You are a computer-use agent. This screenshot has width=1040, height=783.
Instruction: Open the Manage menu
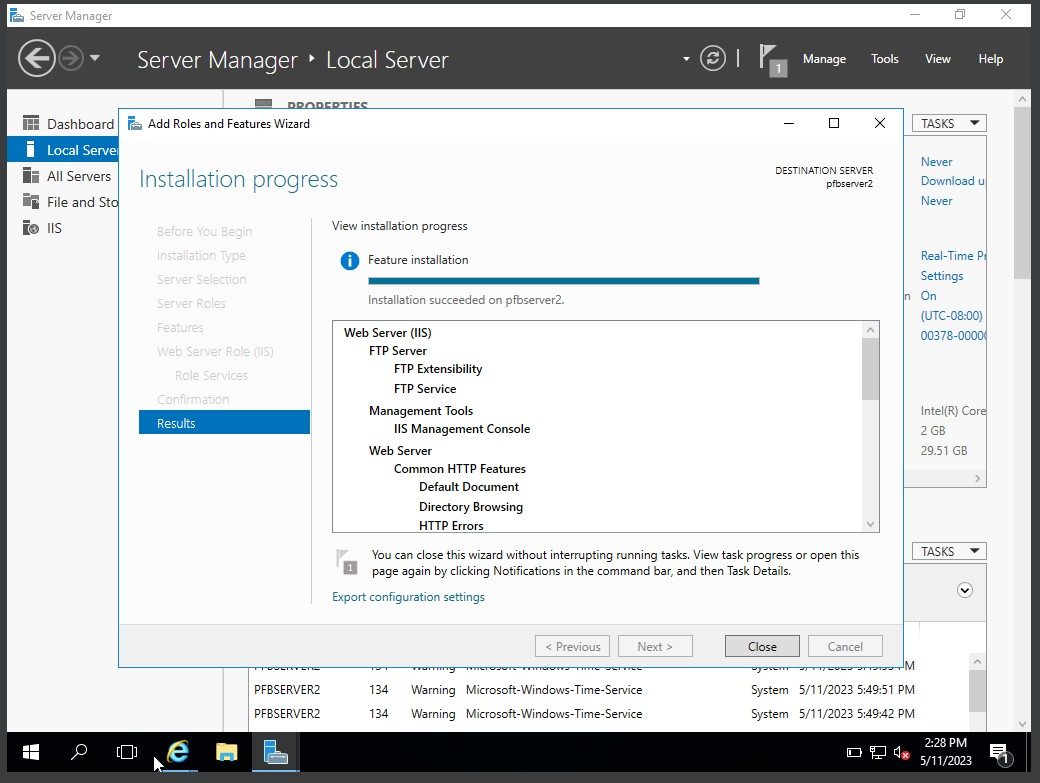pyautogui.click(x=824, y=58)
